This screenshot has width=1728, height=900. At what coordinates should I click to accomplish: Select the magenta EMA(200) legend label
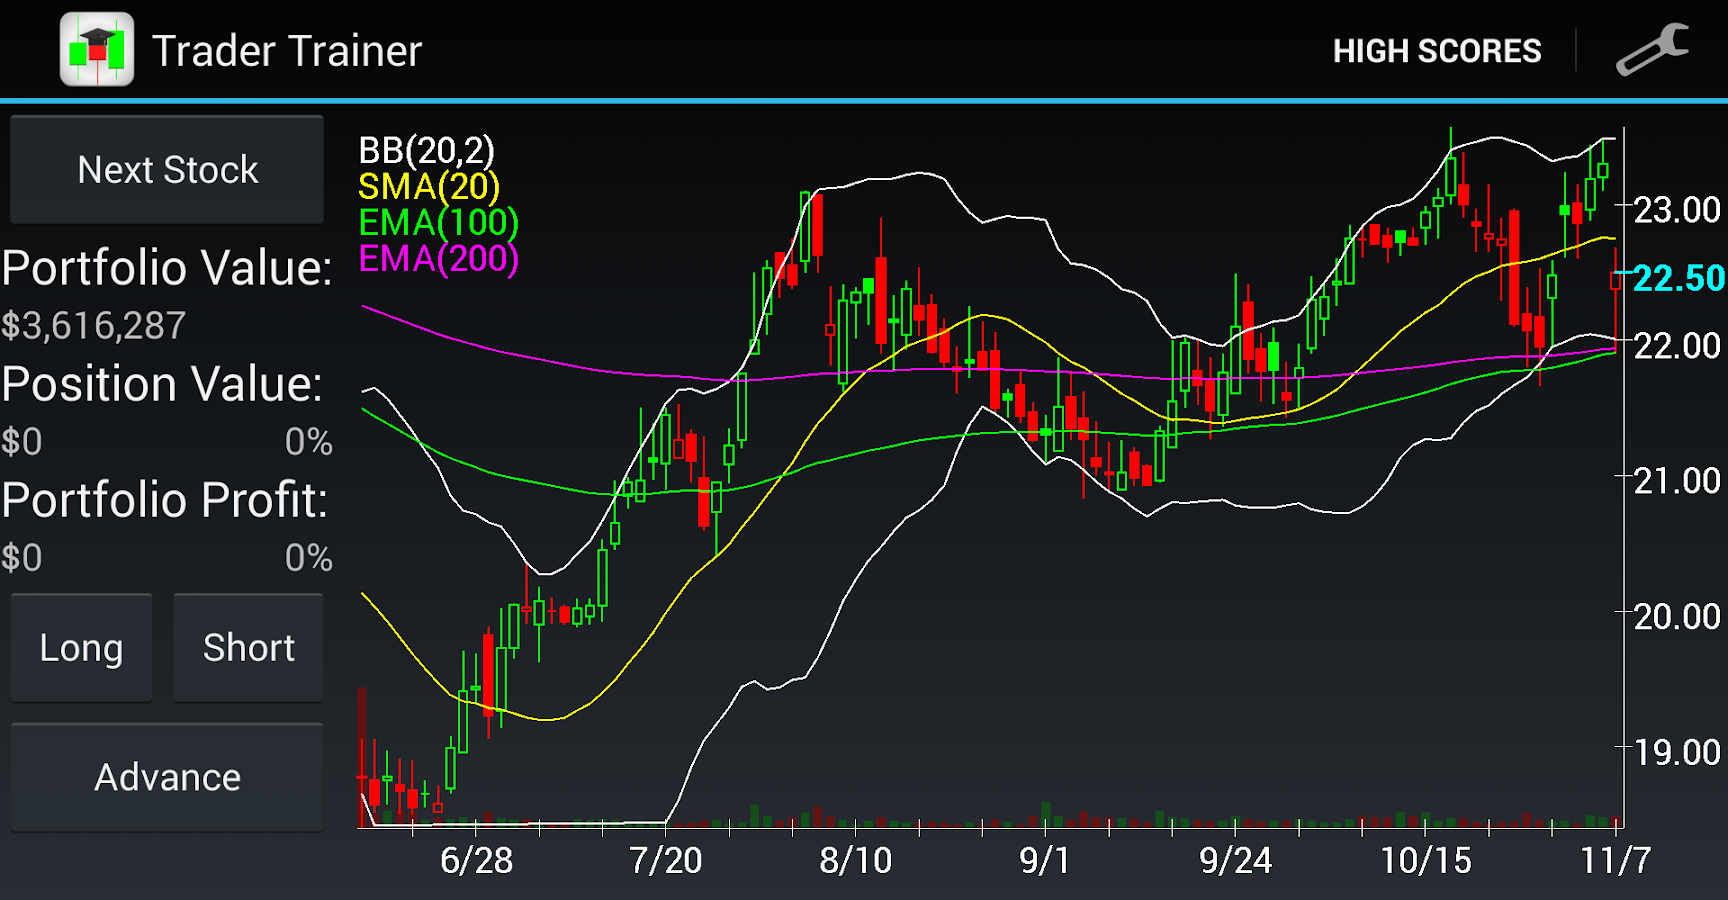438,259
